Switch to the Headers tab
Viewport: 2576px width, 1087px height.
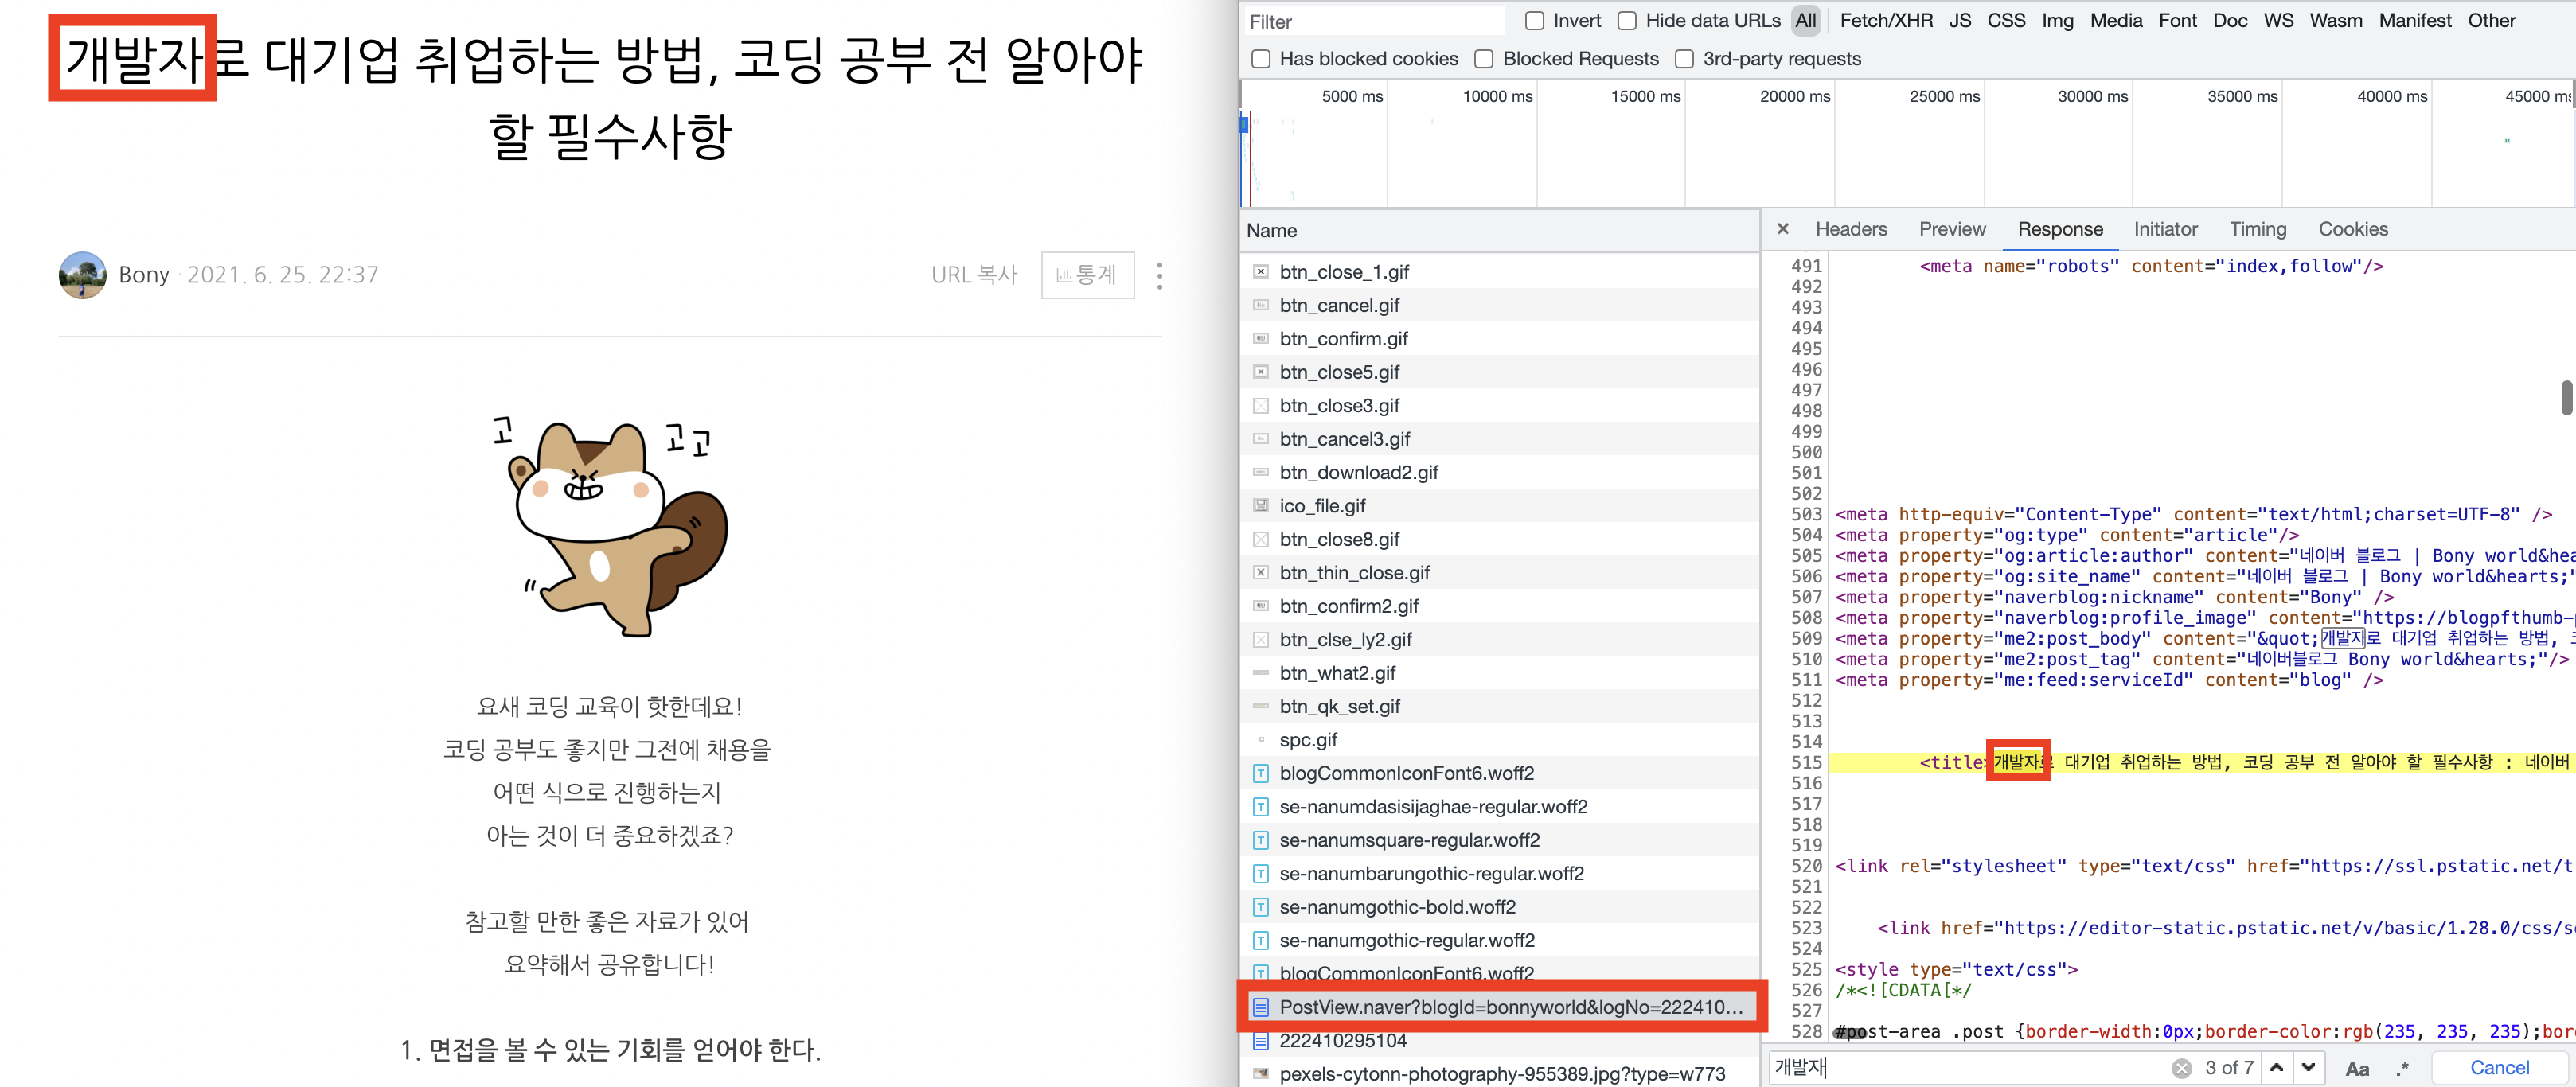point(1851,229)
